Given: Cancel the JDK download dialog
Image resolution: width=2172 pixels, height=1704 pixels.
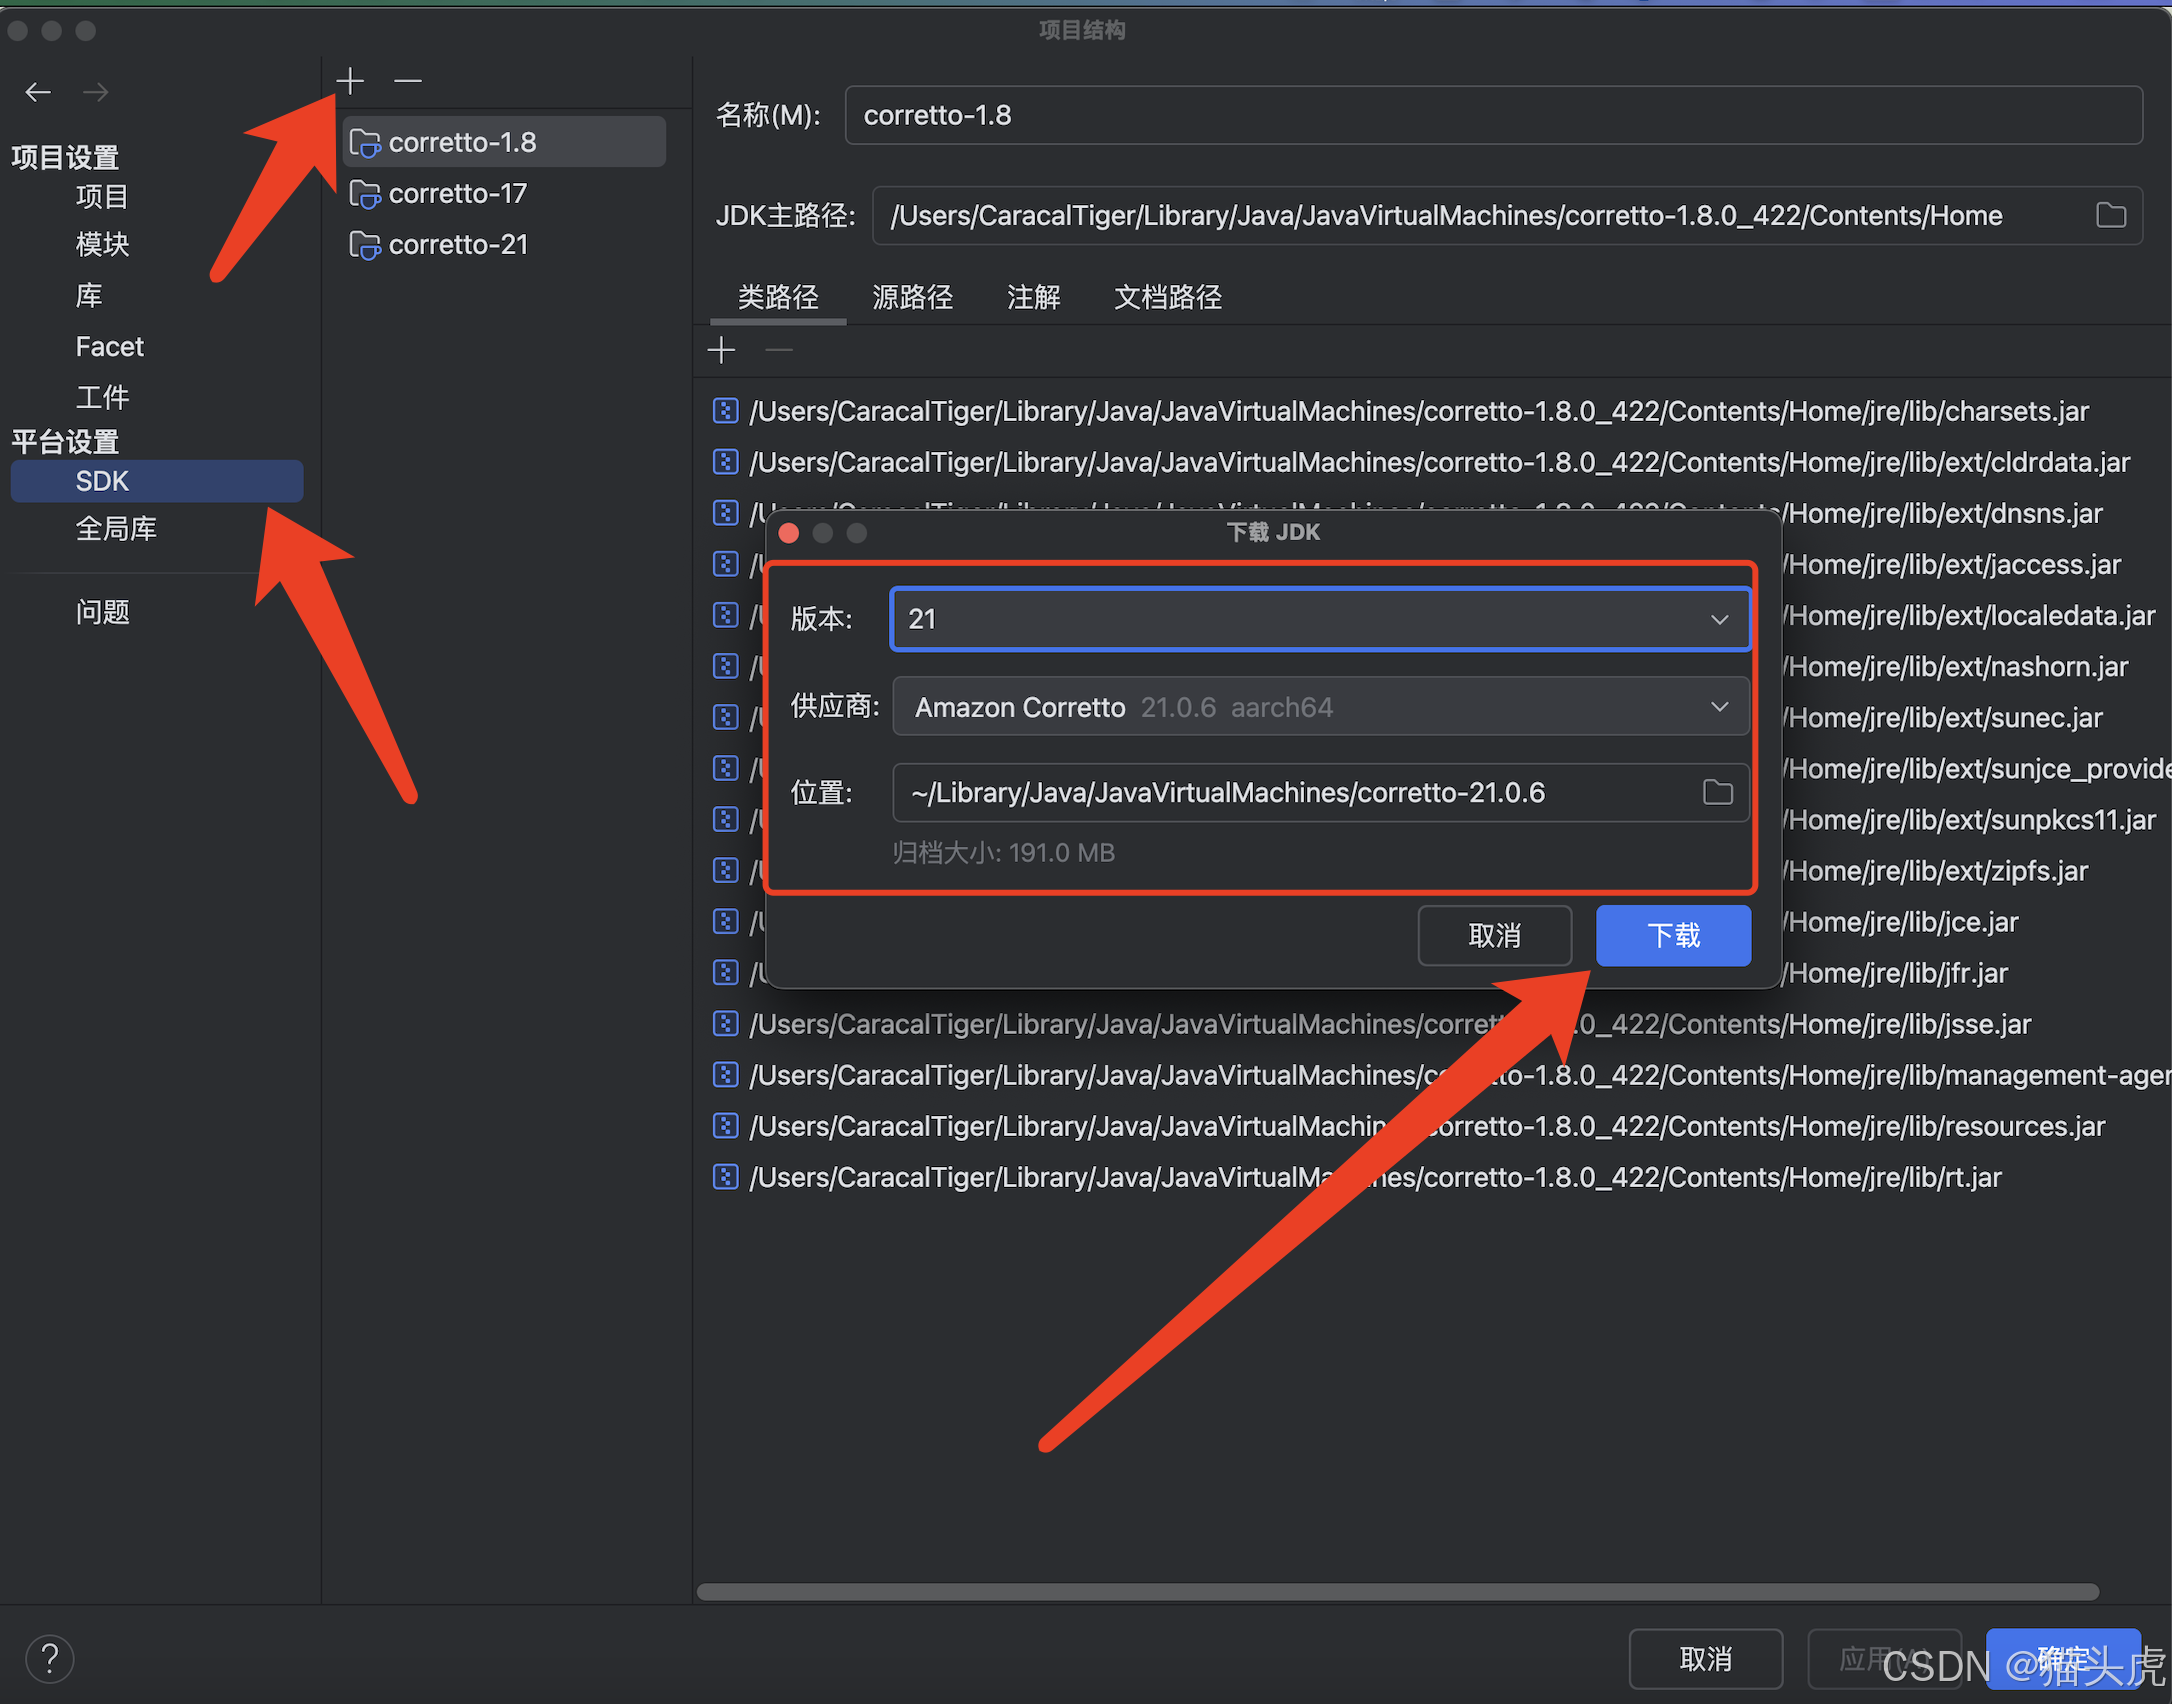Looking at the screenshot, I should [x=1494, y=936].
